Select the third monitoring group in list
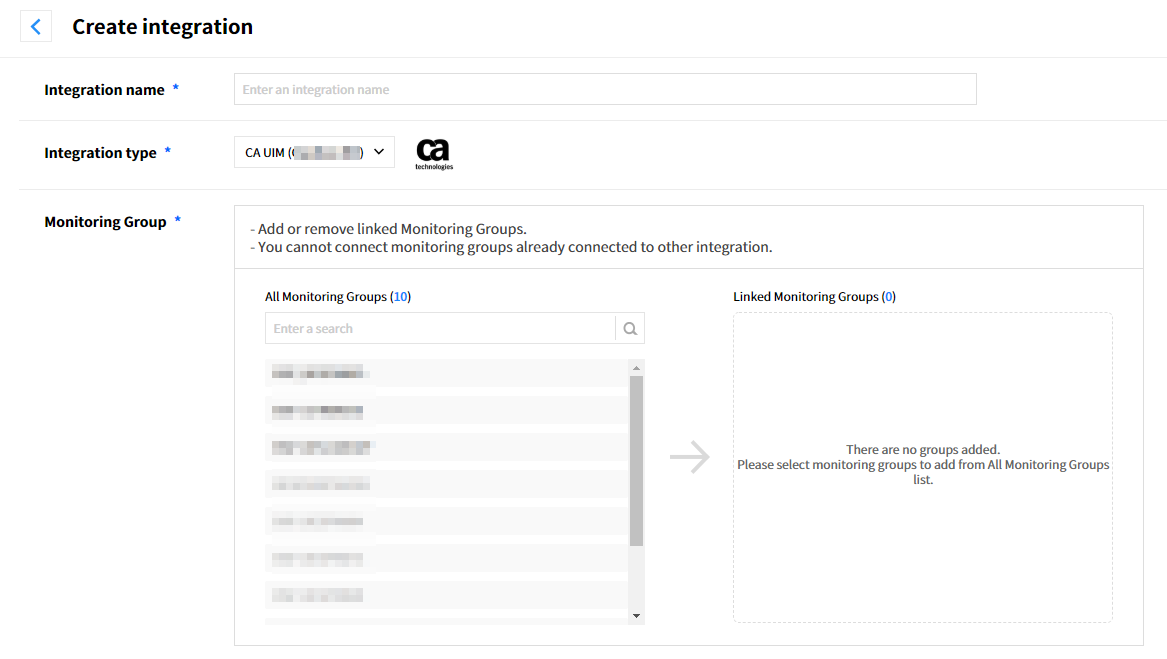1167x659 pixels. click(446, 447)
